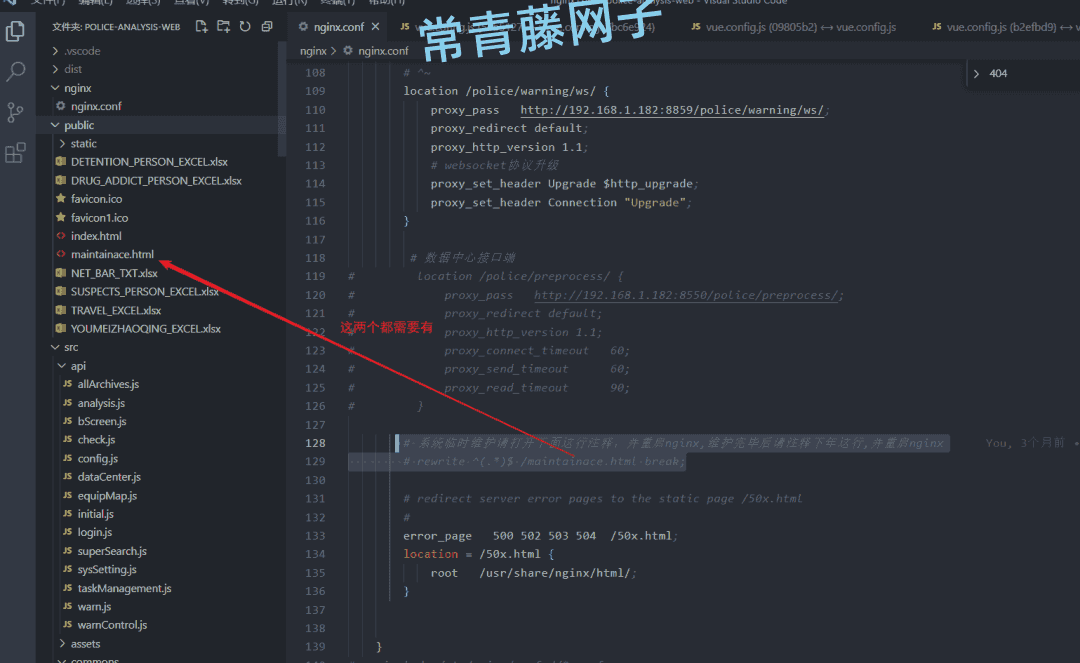Open analysis.js file
The height and width of the screenshot is (663, 1080).
point(101,403)
